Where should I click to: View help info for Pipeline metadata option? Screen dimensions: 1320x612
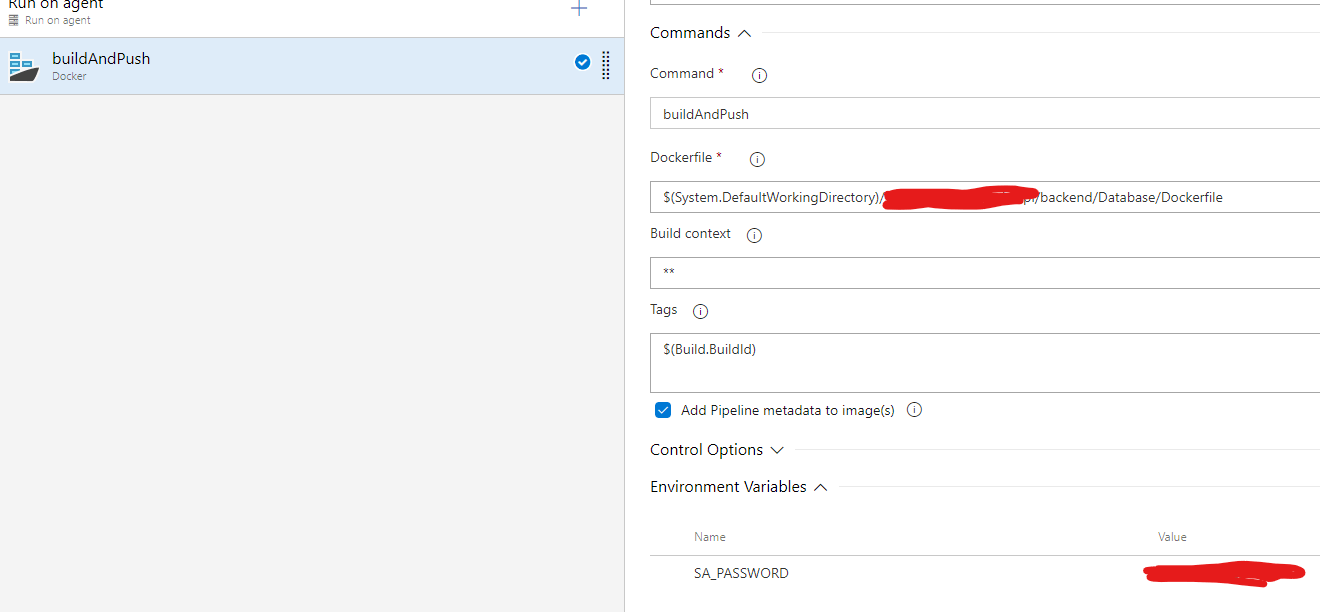tap(913, 409)
